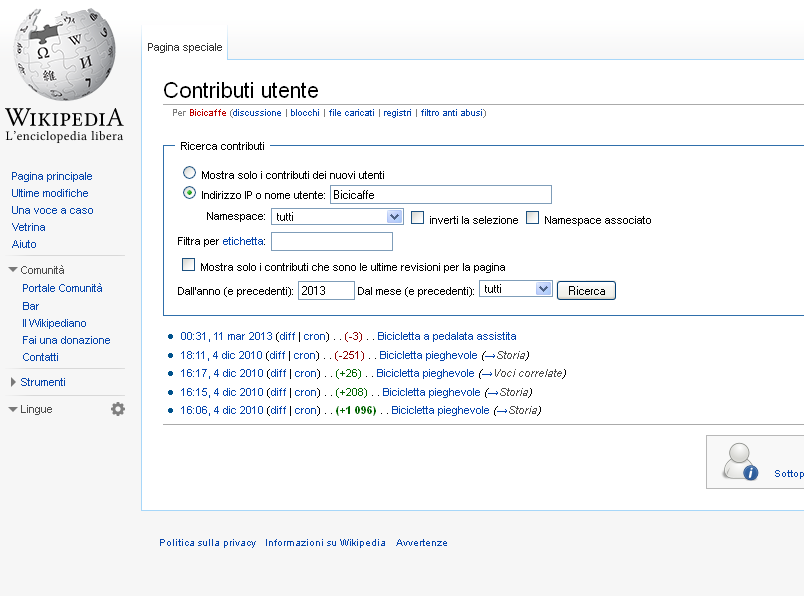The height and width of the screenshot is (596, 804).
Task: View cron for the 16:06 edit
Action: point(306,410)
